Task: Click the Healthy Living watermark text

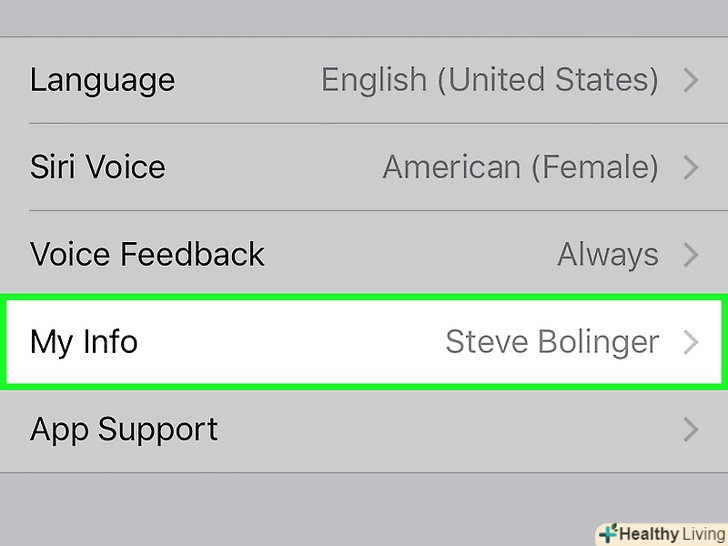Action: (670, 534)
